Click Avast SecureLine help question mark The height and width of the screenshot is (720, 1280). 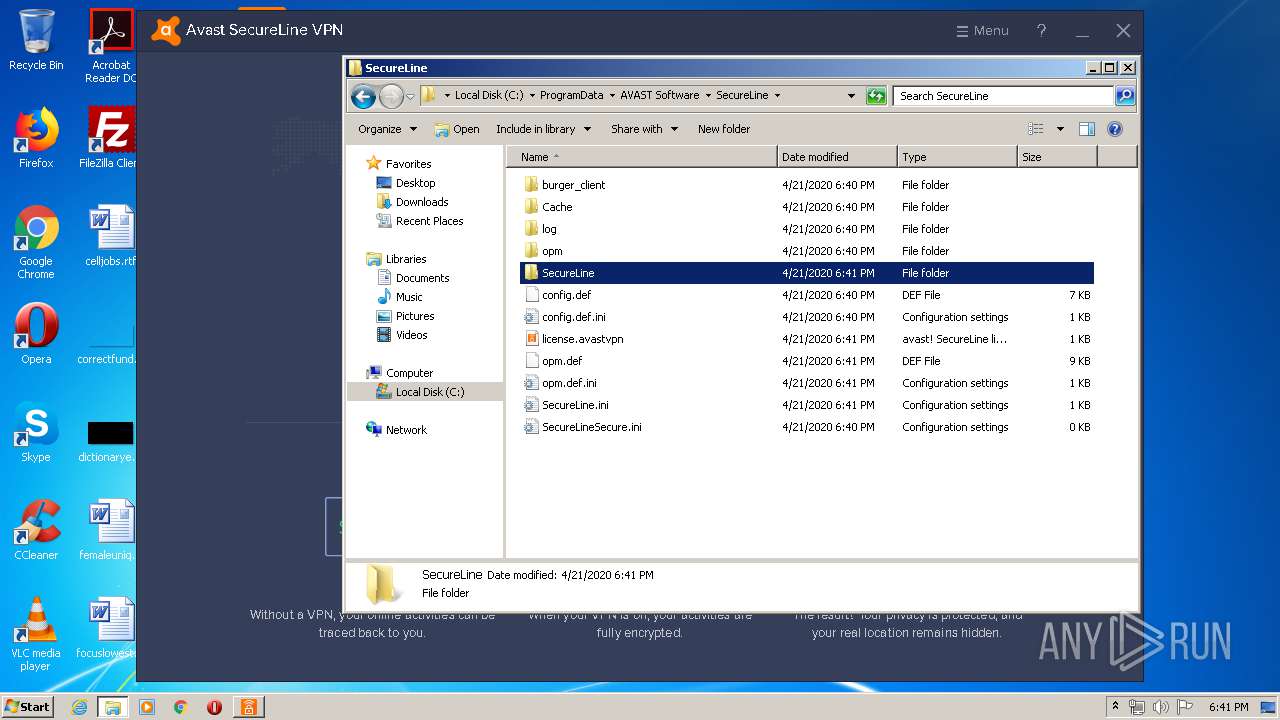(x=1041, y=30)
